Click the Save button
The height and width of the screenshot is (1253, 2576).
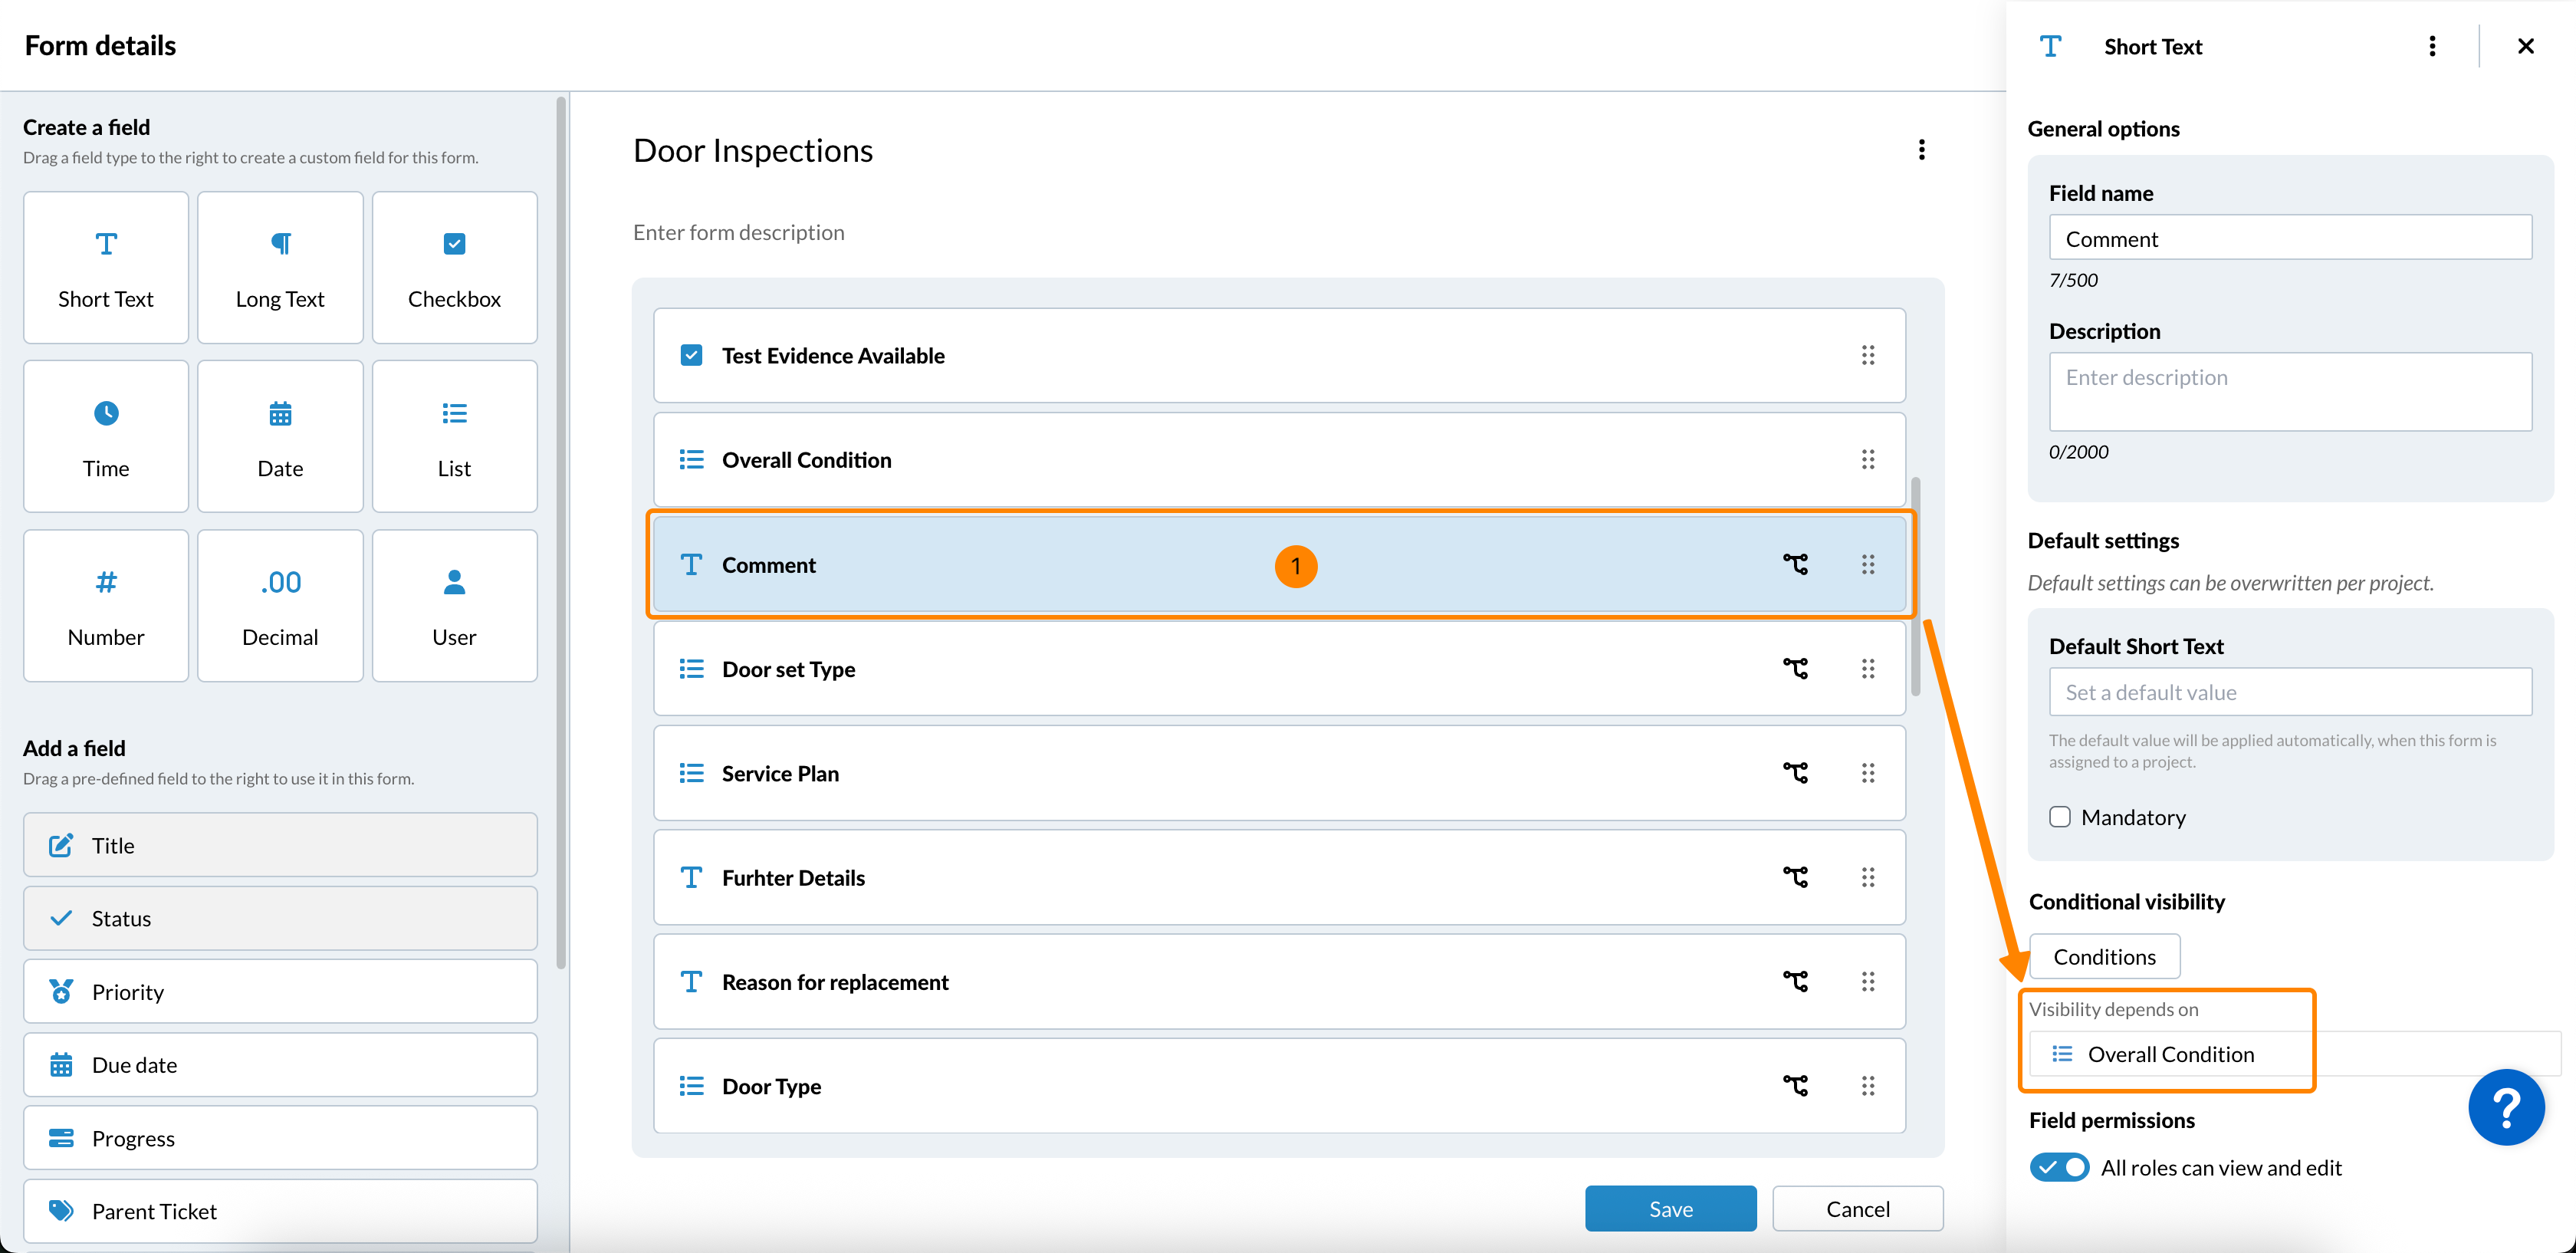tap(1670, 1209)
